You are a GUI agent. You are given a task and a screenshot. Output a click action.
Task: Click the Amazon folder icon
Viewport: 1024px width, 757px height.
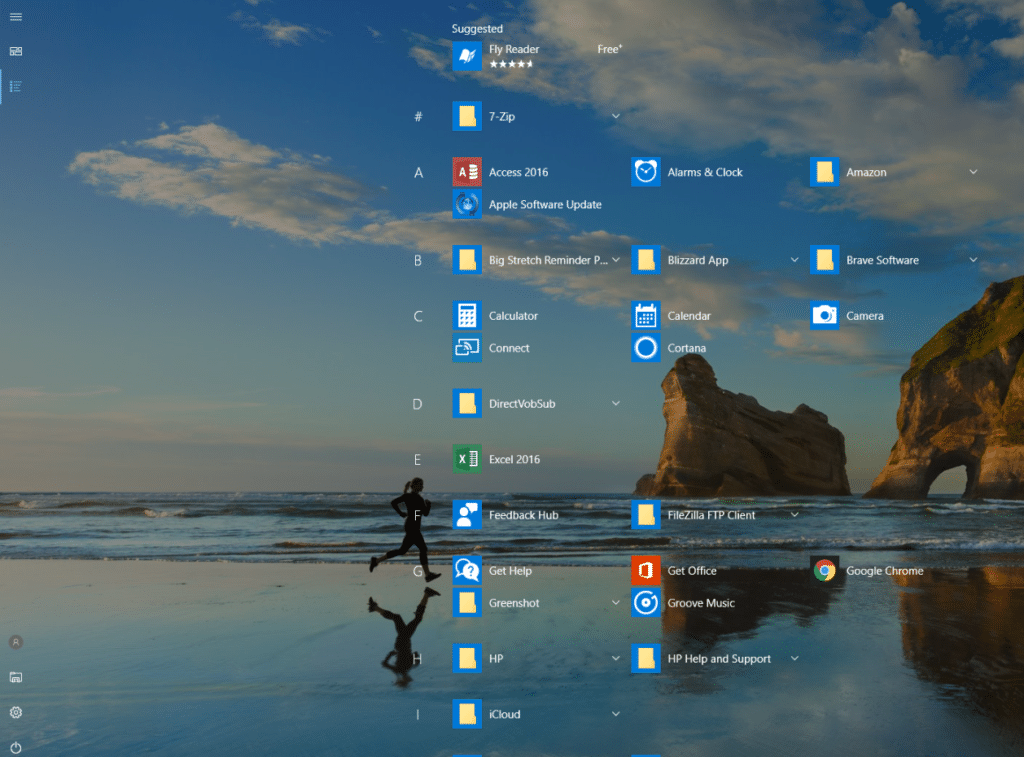[x=825, y=172]
